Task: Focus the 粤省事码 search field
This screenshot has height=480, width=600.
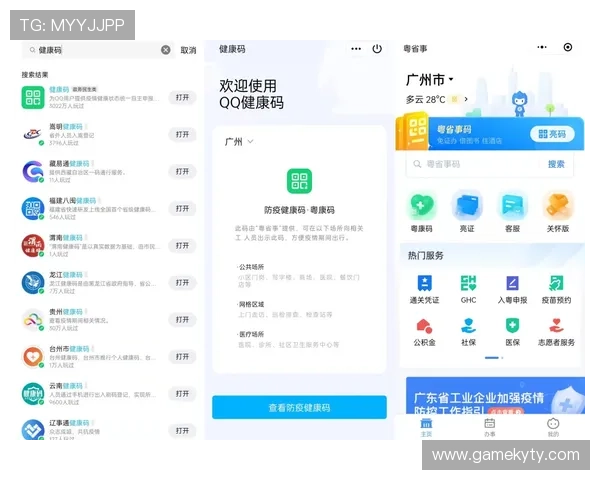Action: (x=474, y=164)
